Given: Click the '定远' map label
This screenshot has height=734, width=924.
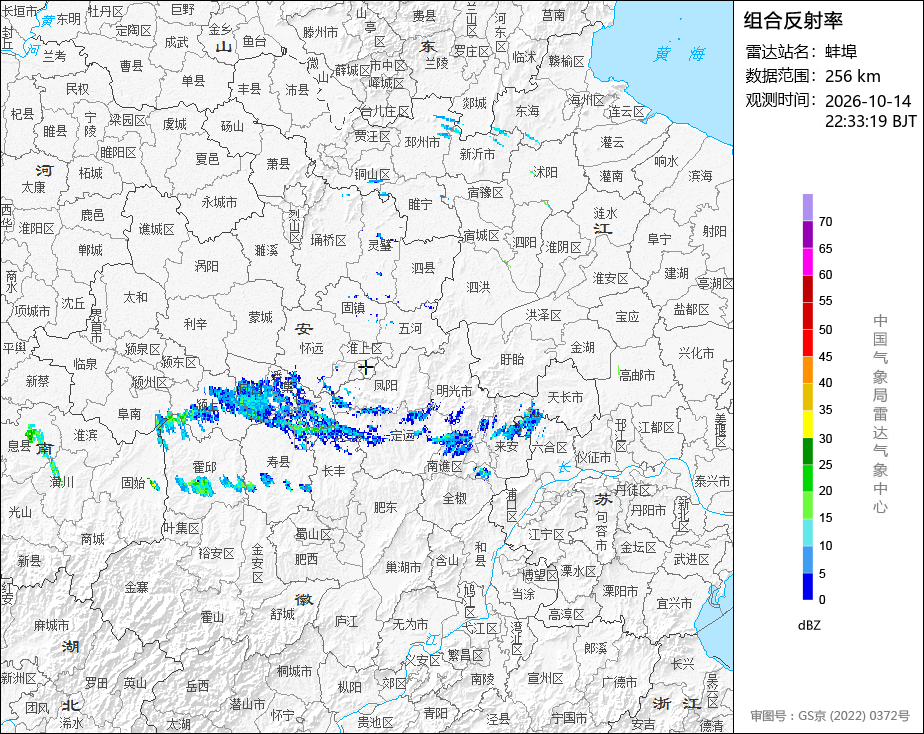Looking at the screenshot, I should [x=402, y=436].
